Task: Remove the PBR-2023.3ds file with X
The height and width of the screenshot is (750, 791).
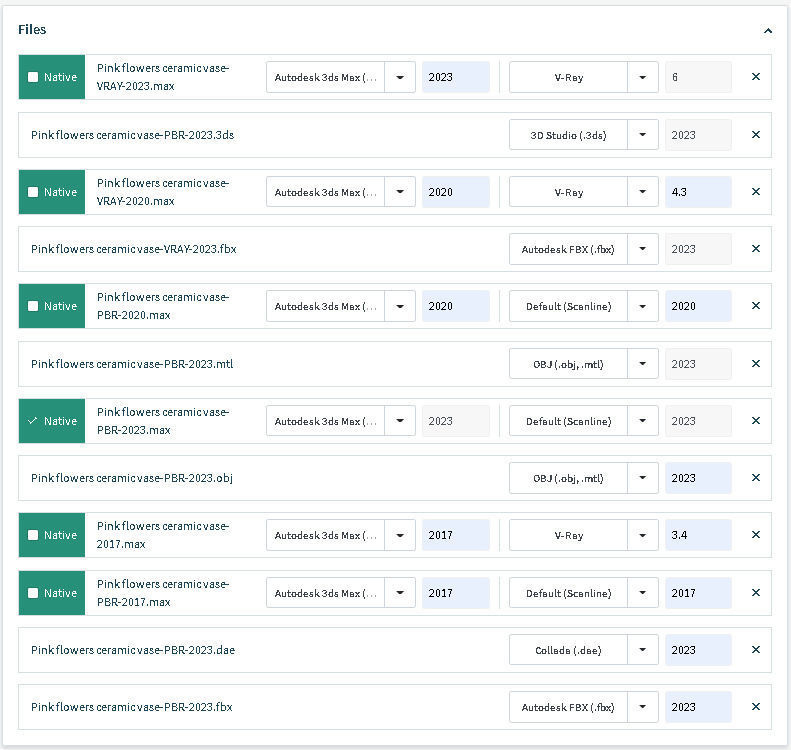Action: click(755, 135)
